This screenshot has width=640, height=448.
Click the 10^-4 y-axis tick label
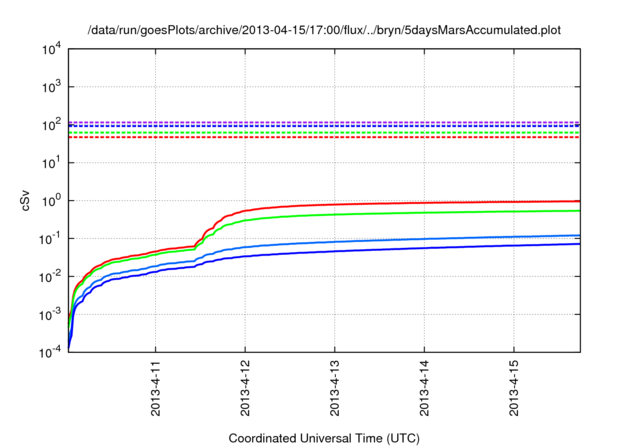[x=52, y=352]
